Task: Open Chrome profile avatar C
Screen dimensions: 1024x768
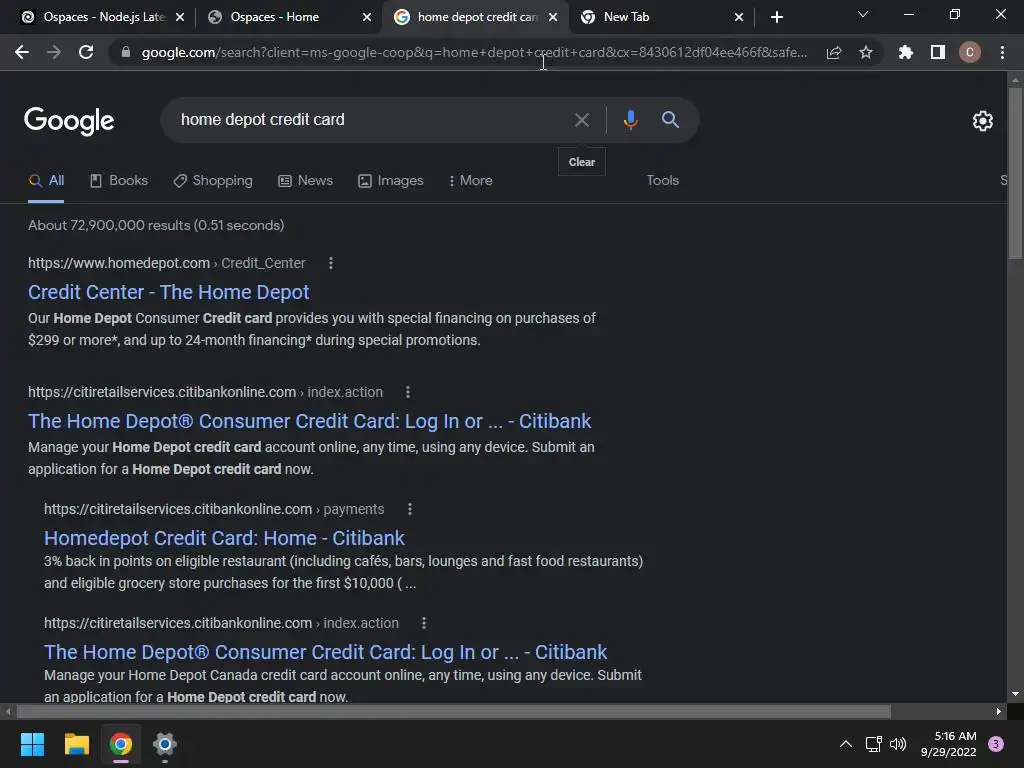Action: [x=970, y=52]
